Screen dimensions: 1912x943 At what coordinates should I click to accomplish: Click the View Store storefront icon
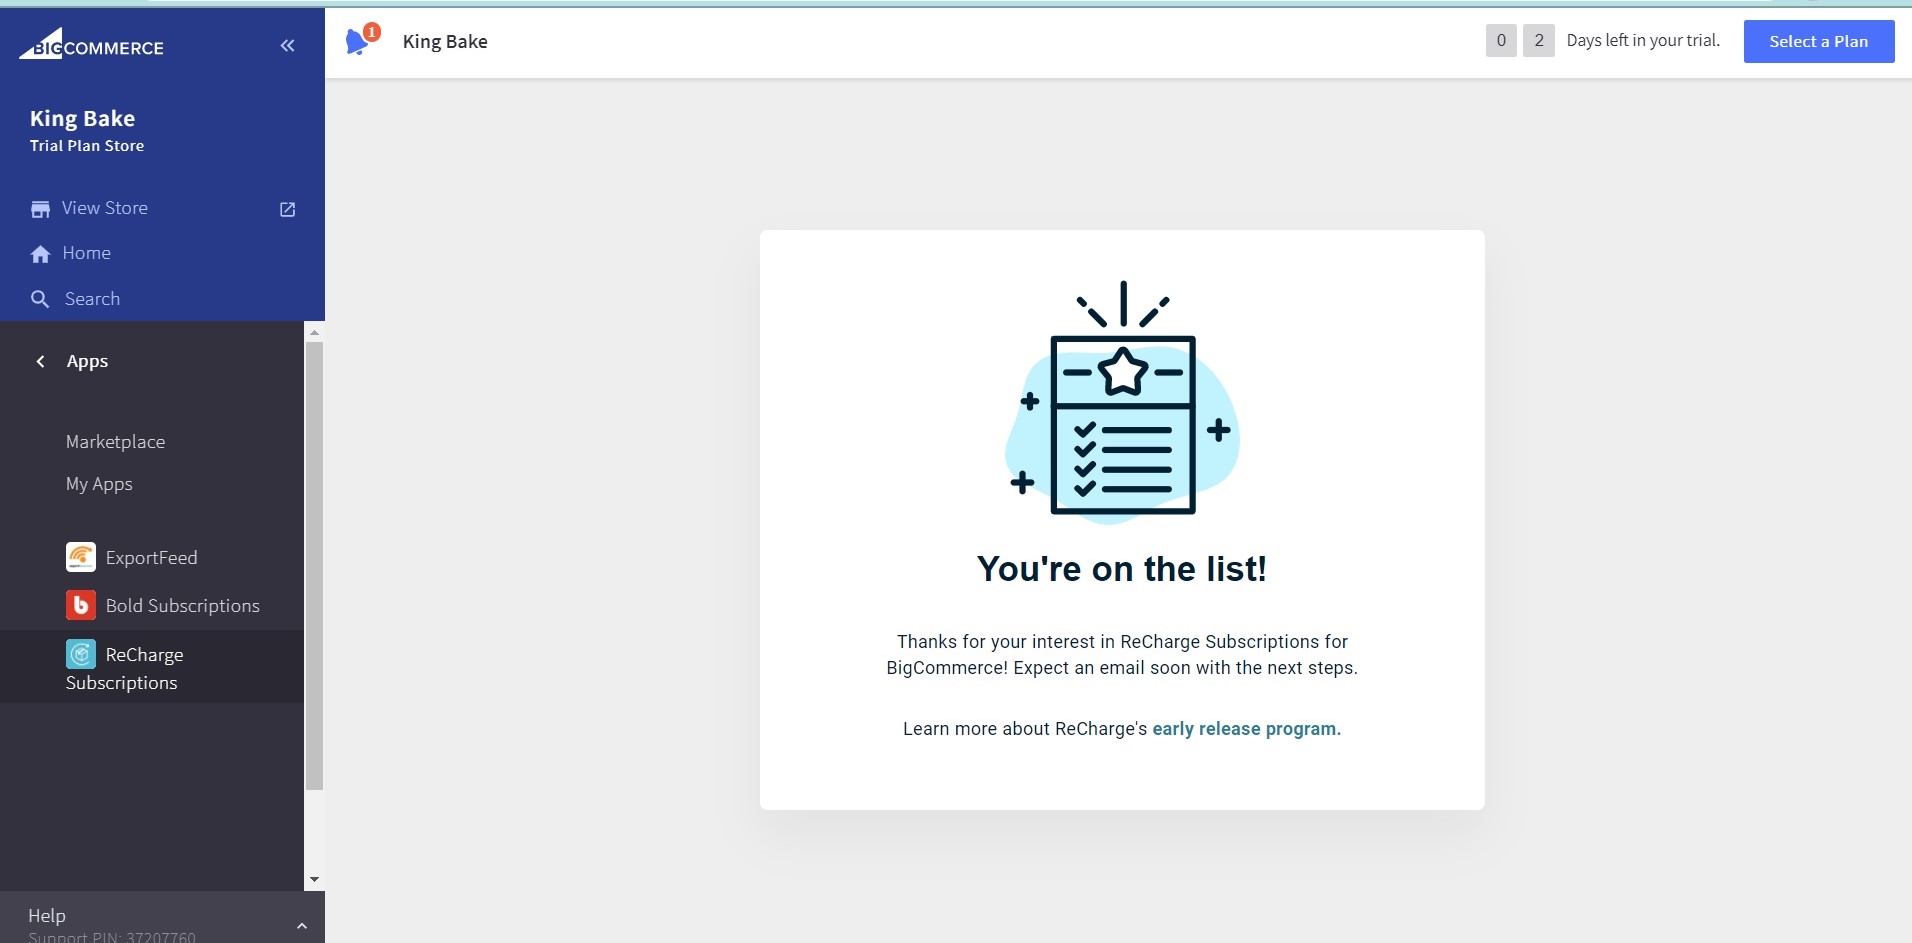click(40, 209)
